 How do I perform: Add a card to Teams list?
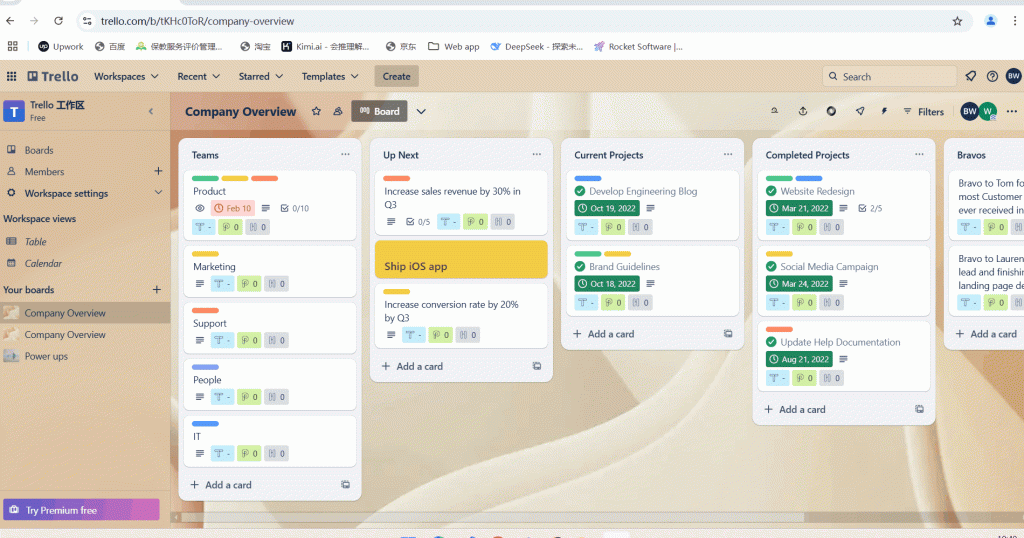[x=221, y=485]
